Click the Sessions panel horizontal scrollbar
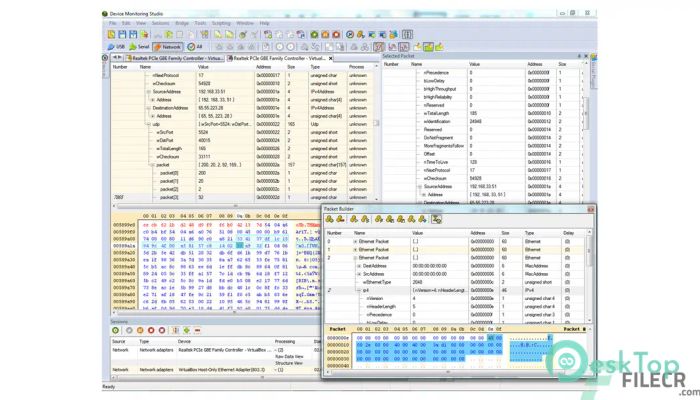 point(216,377)
